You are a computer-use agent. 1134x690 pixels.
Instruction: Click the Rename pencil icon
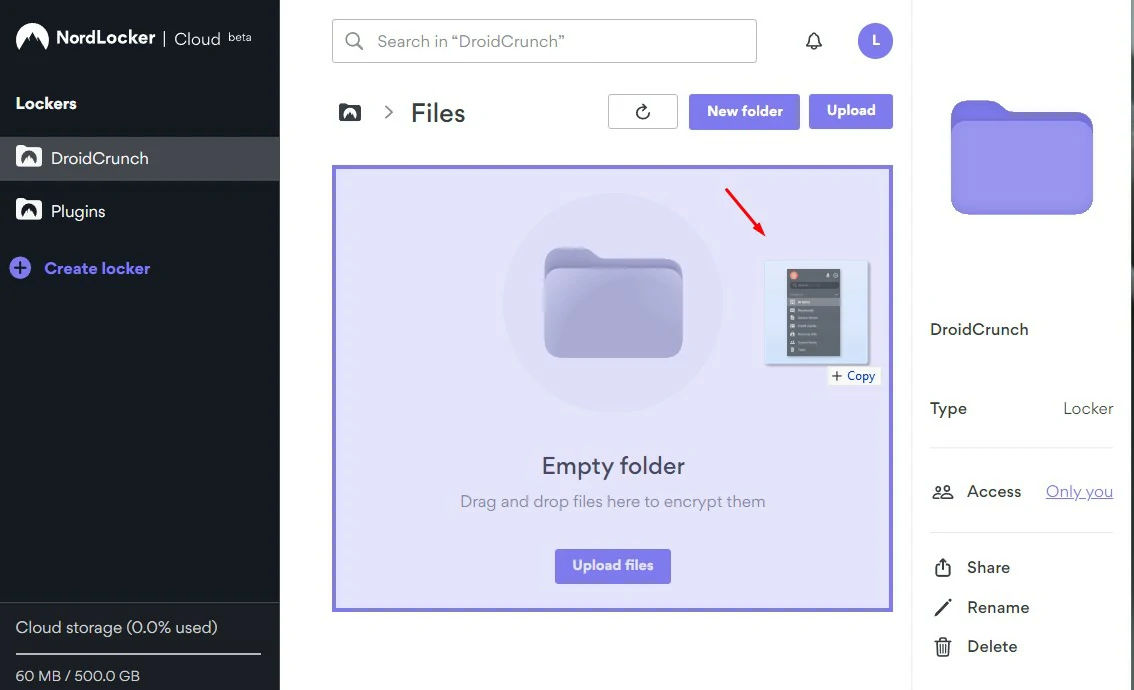click(x=942, y=608)
